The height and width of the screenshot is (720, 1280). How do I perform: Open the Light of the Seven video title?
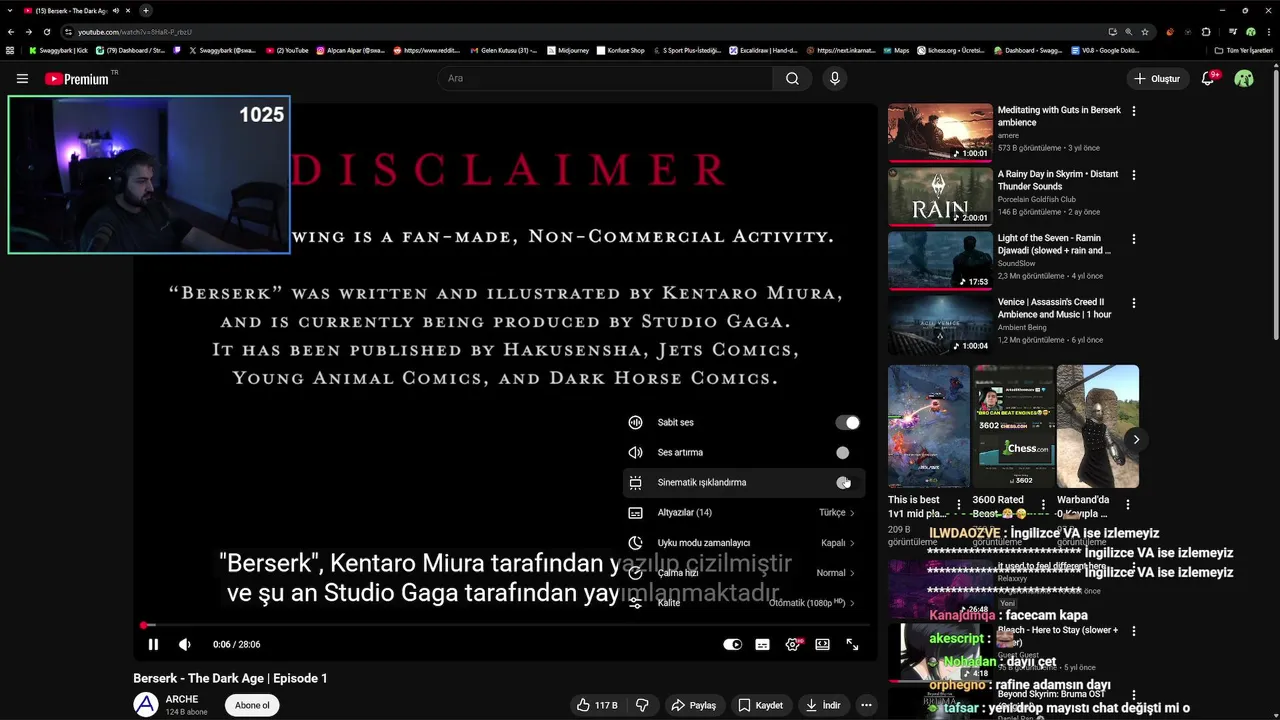coord(1054,245)
